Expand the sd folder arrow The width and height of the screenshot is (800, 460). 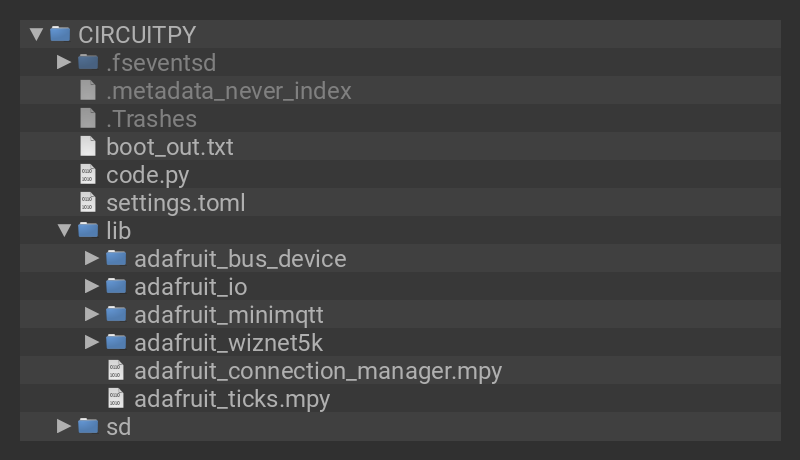pyautogui.click(x=65, y=426)
